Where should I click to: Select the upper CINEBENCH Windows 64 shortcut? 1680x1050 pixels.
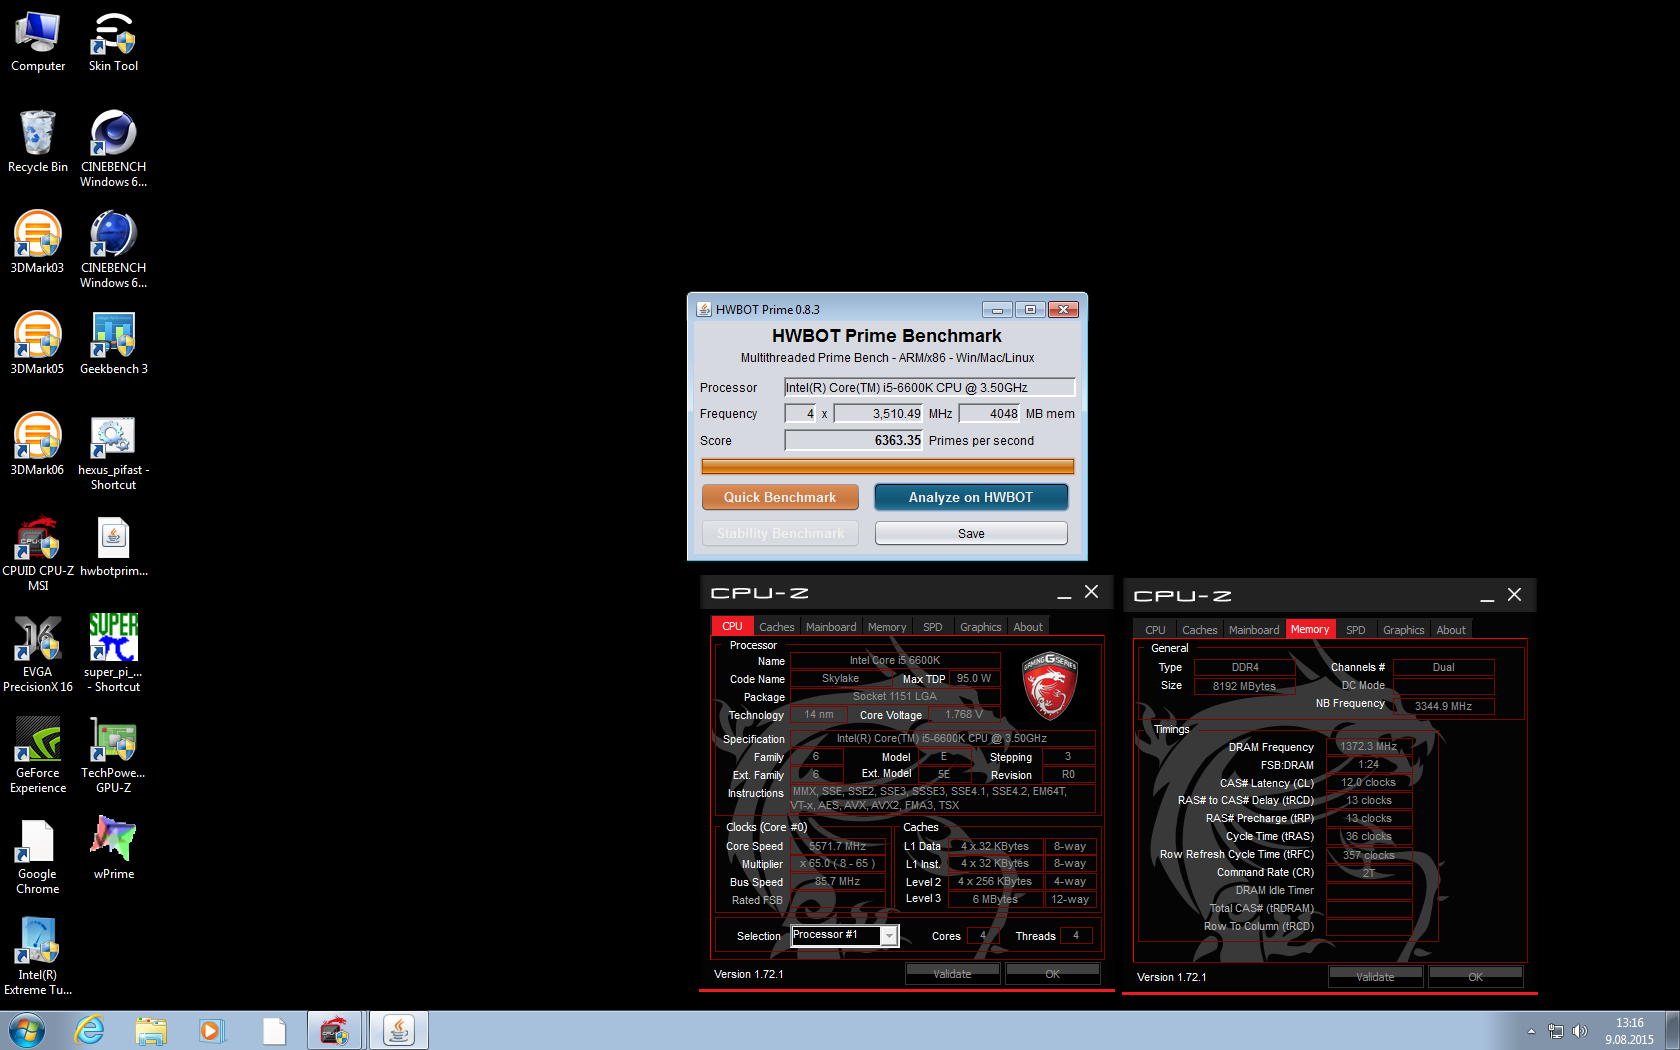[x=113, y=149]
